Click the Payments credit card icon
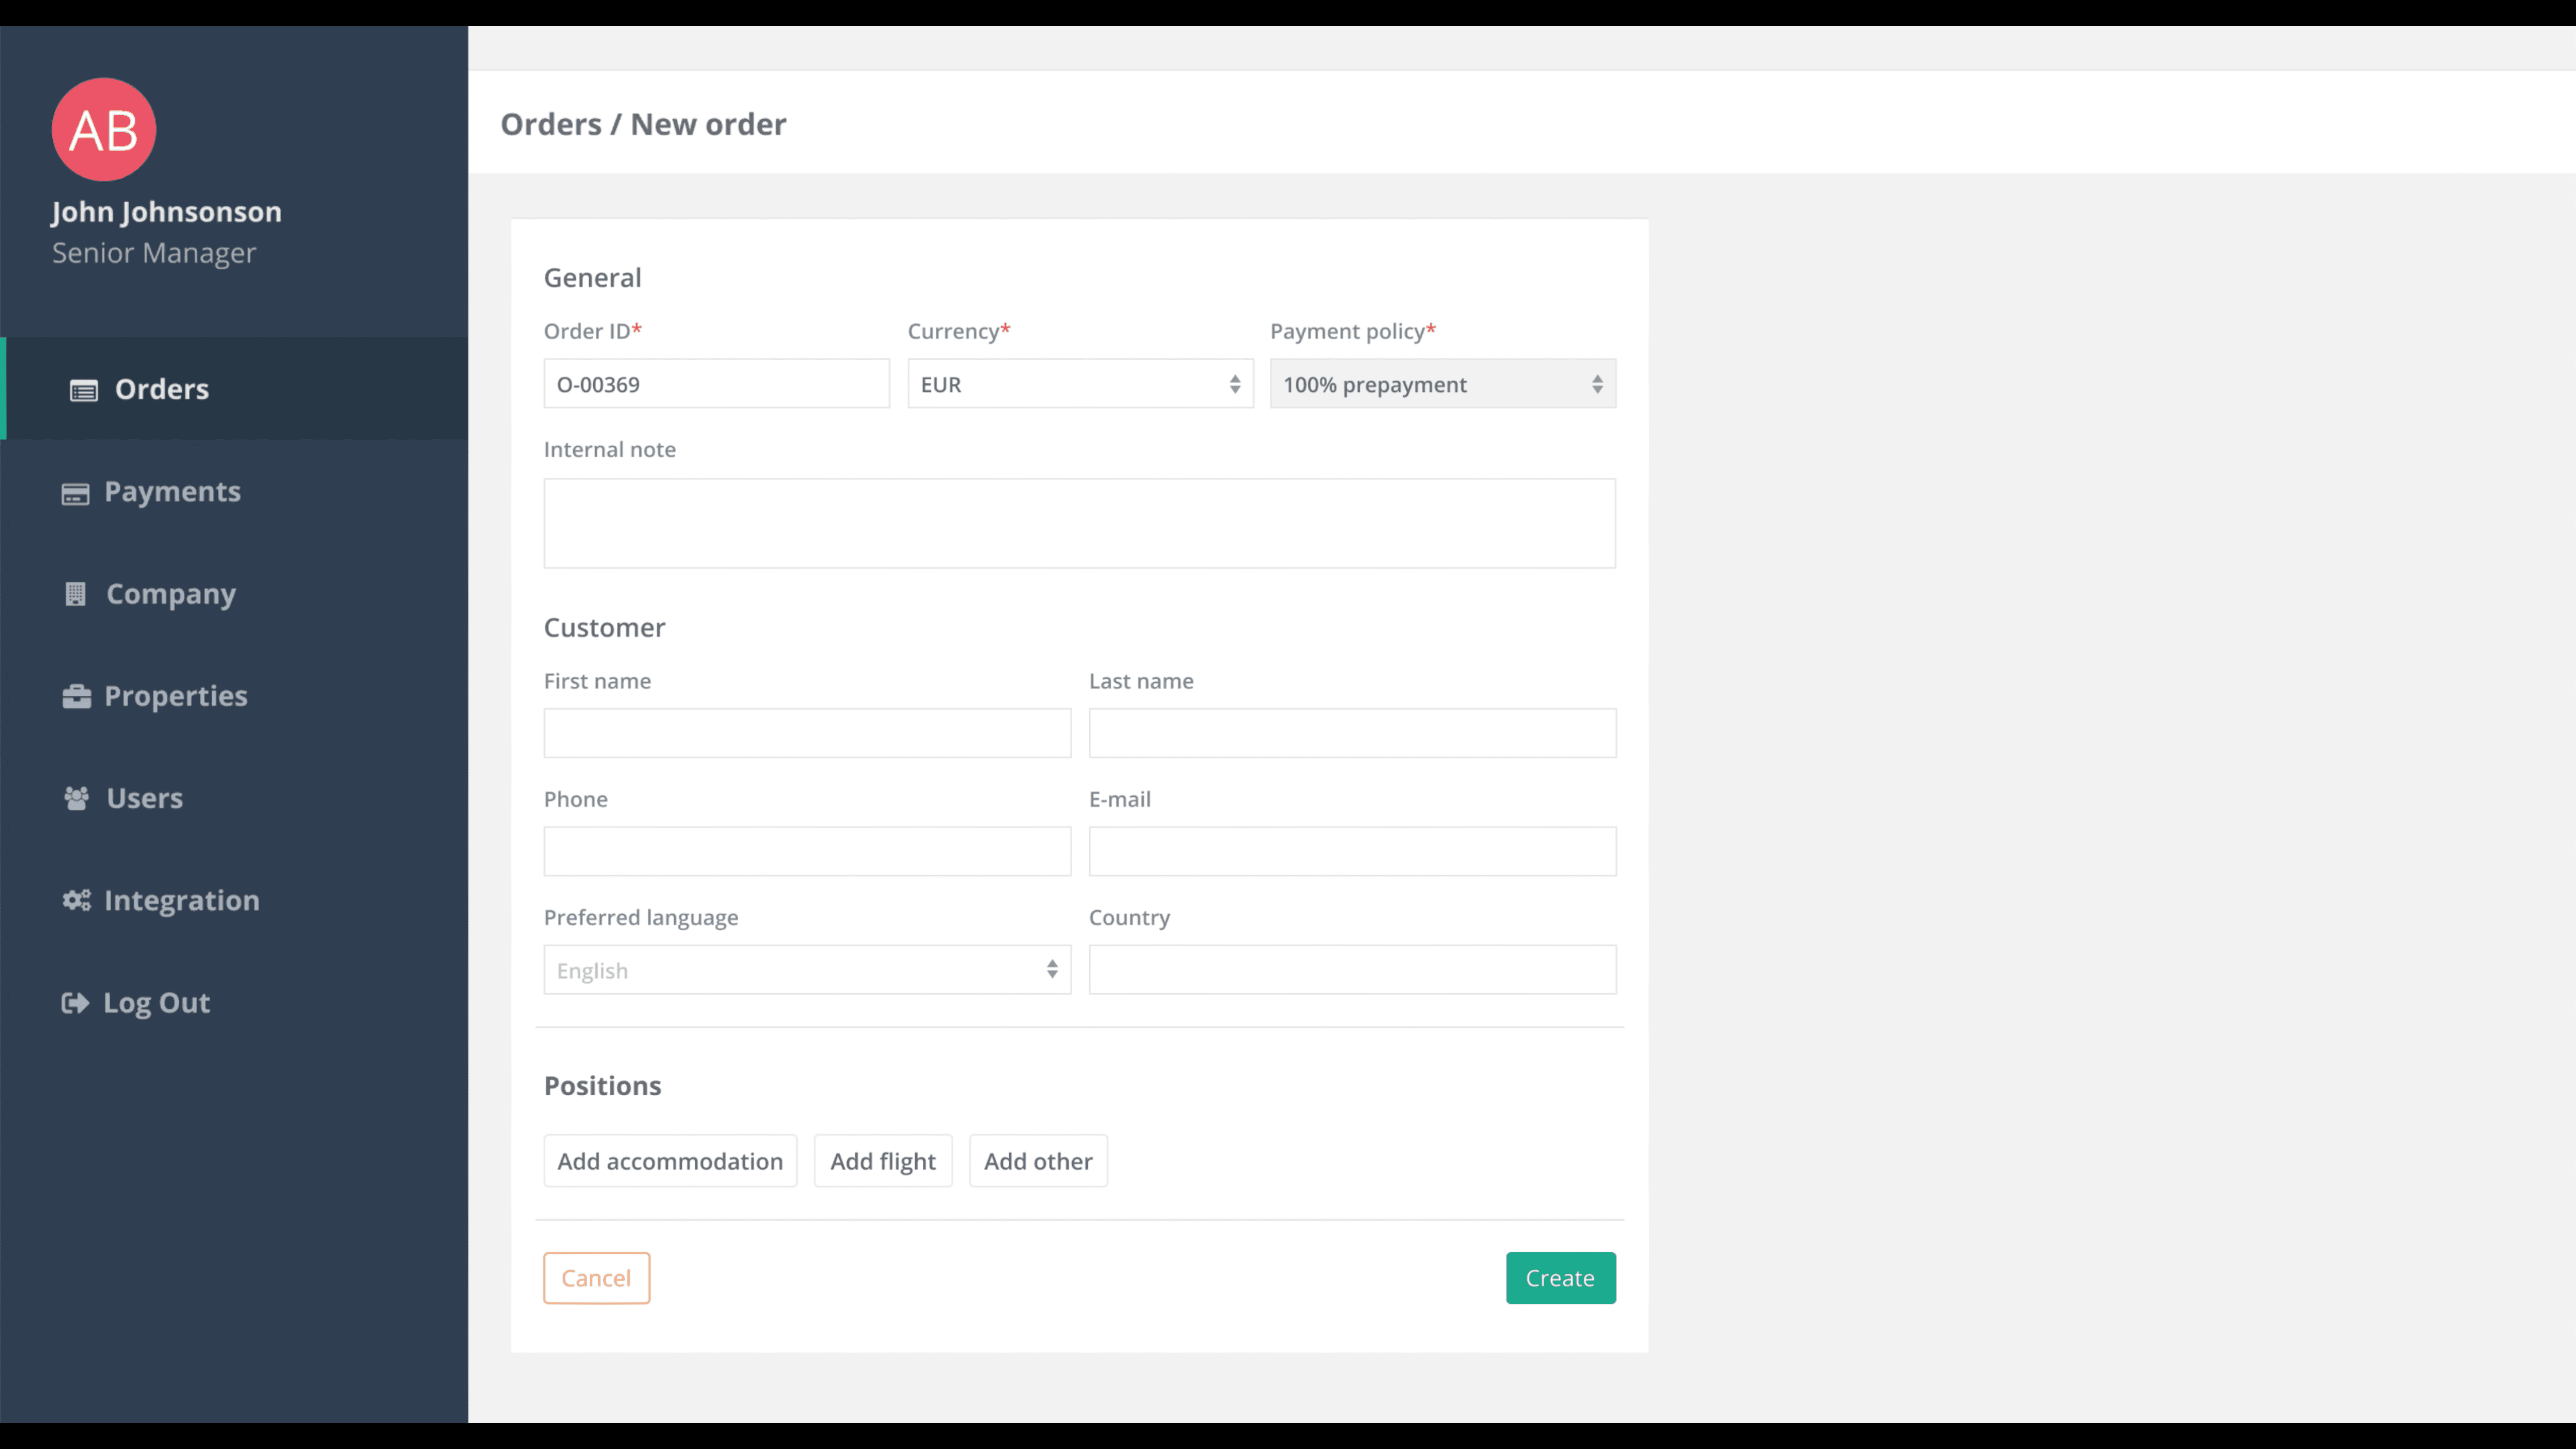This screenshot has width=2576, height=1449. [x=75, y=493]
